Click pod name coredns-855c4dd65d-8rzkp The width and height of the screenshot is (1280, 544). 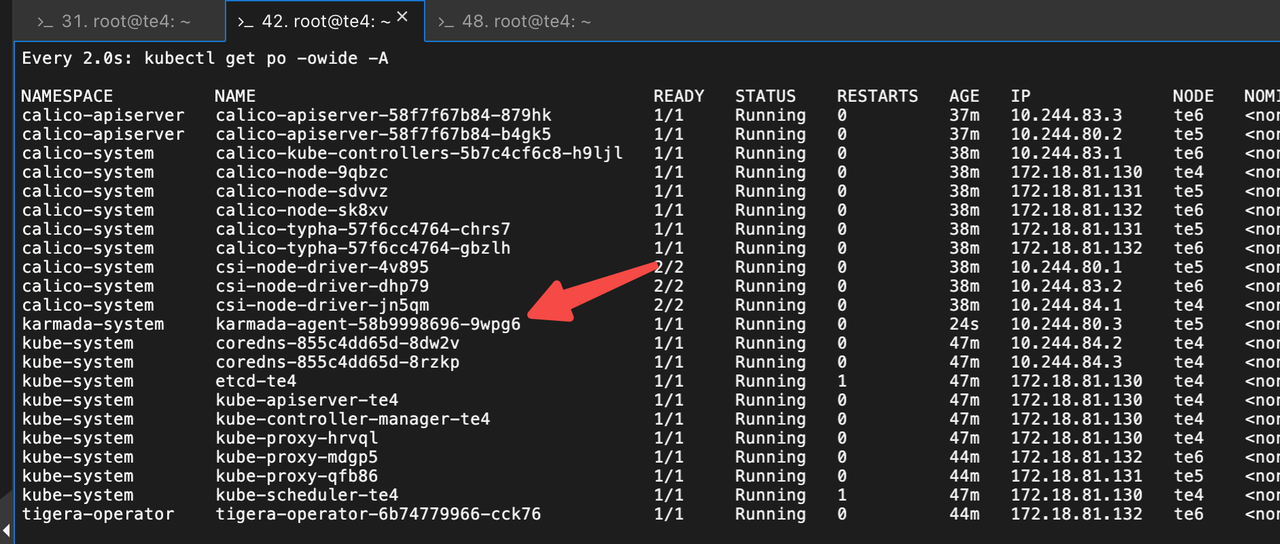[x=337, y=362]
